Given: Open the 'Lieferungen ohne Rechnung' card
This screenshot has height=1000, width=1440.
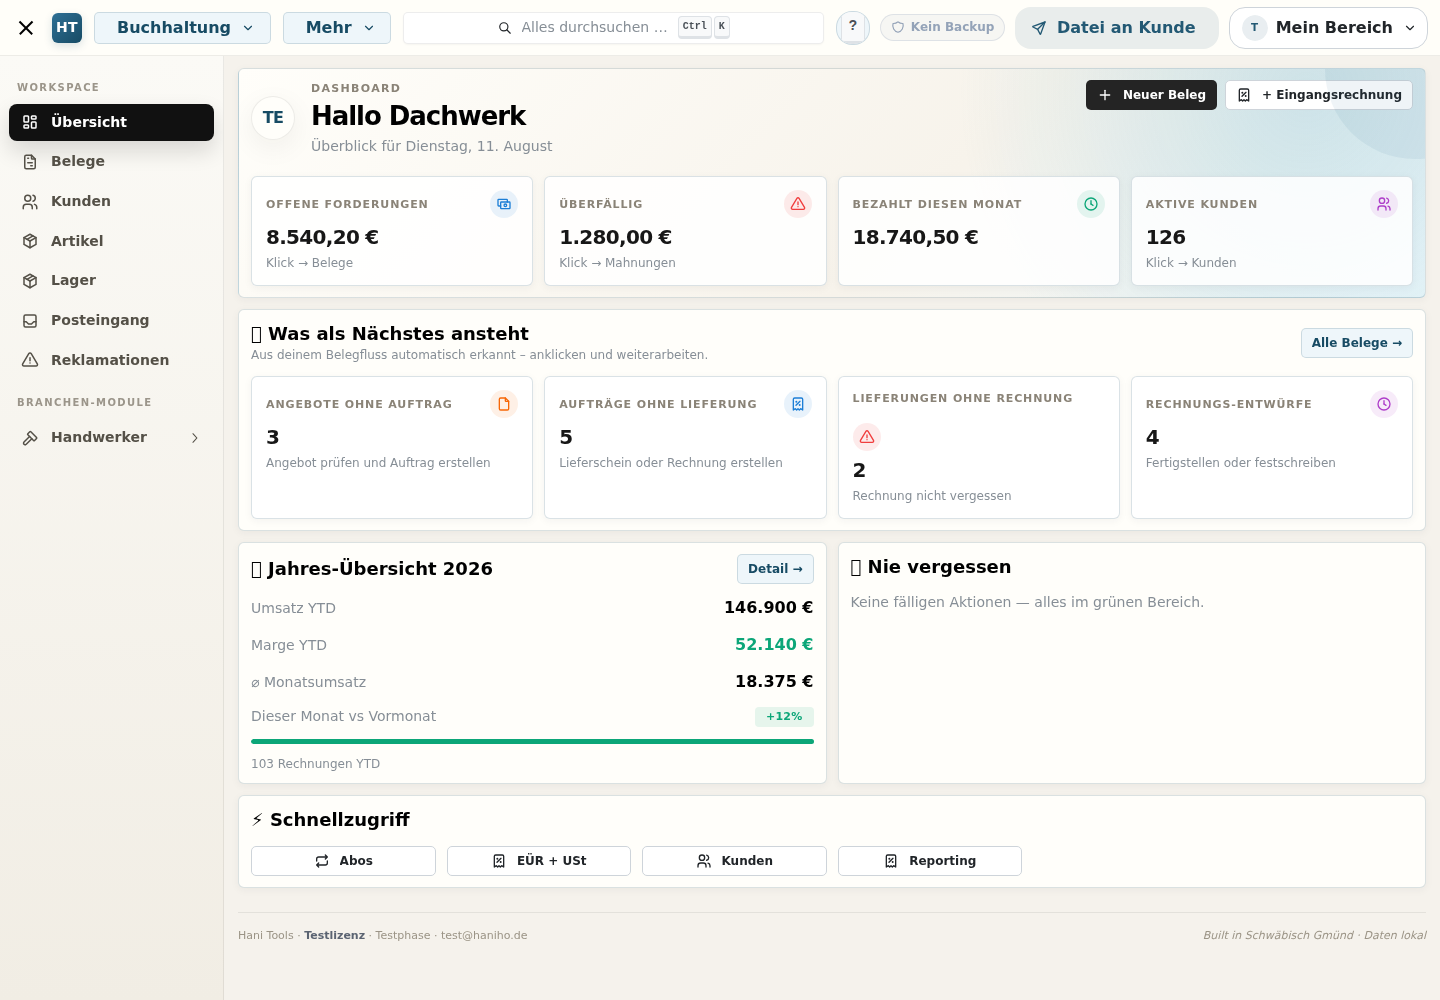Looking at the screenshot, I should 979,448.
